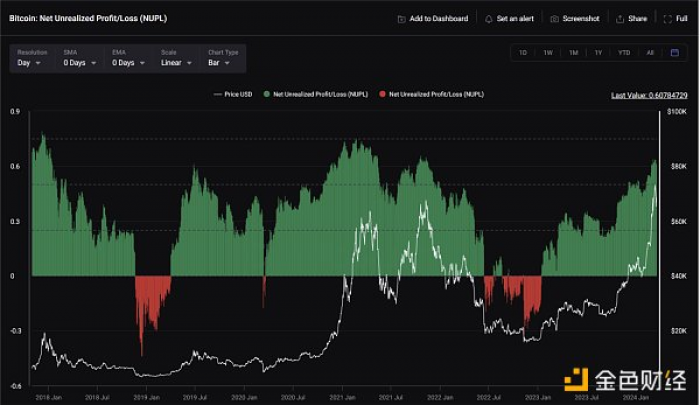
Task: Click the Share upload icon
Action: coord(620,19)
